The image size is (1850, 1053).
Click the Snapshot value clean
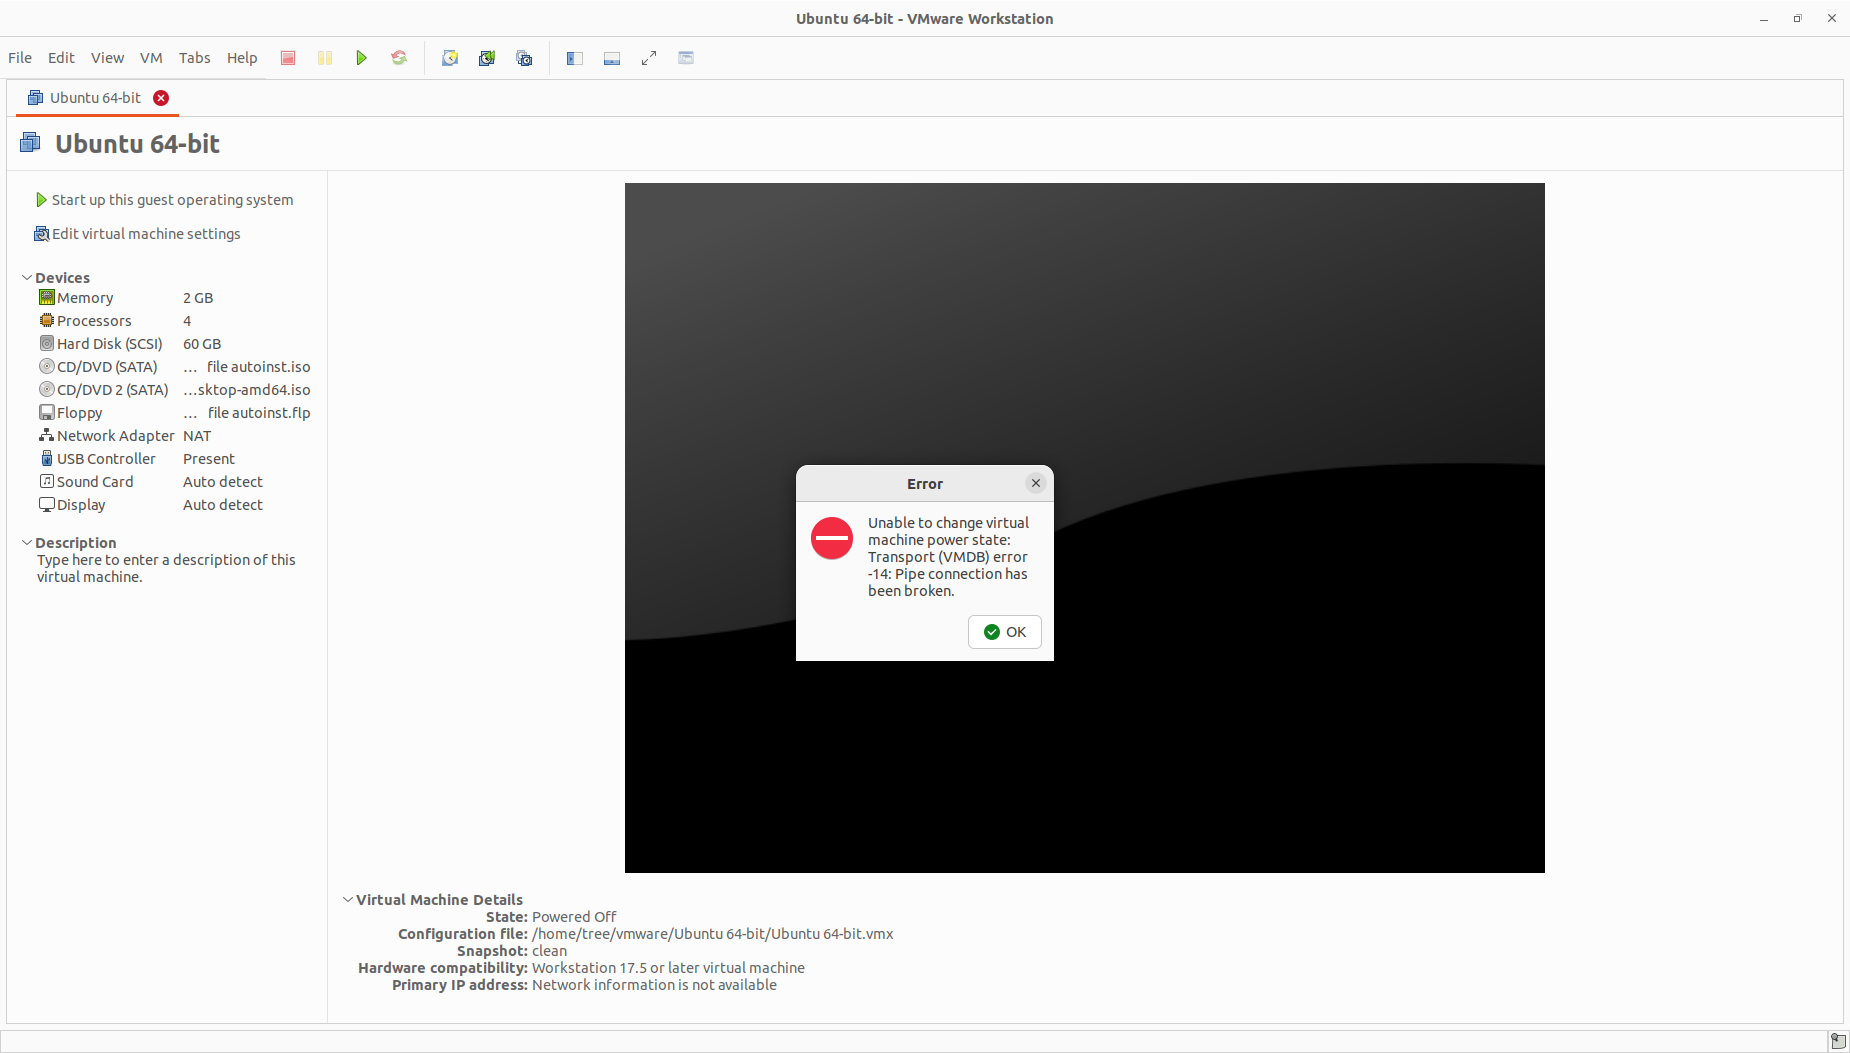pos(549,951)
